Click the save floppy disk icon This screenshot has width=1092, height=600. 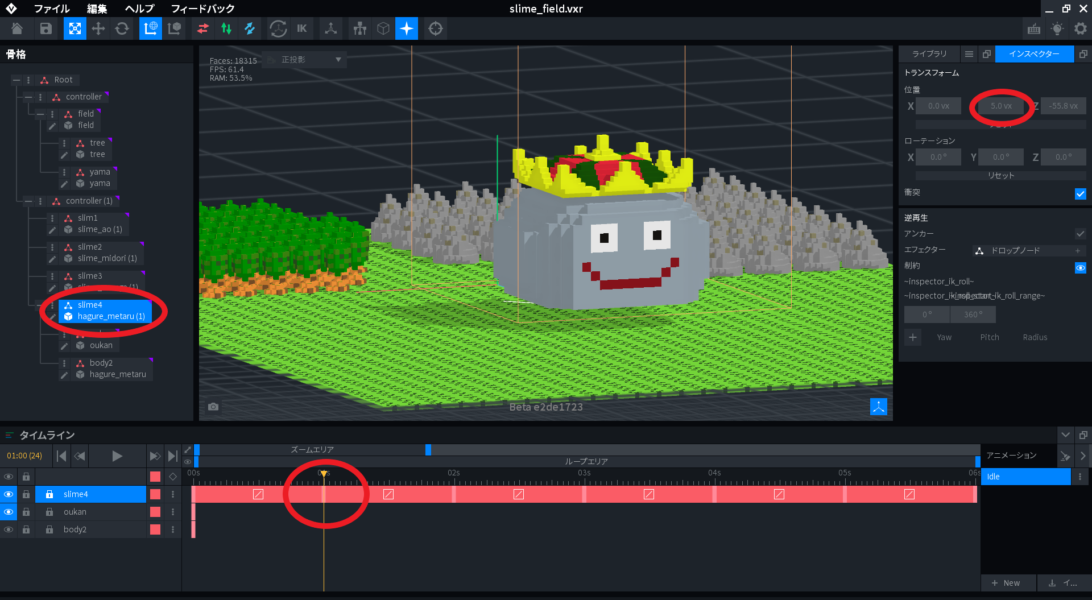pos(46,29)
